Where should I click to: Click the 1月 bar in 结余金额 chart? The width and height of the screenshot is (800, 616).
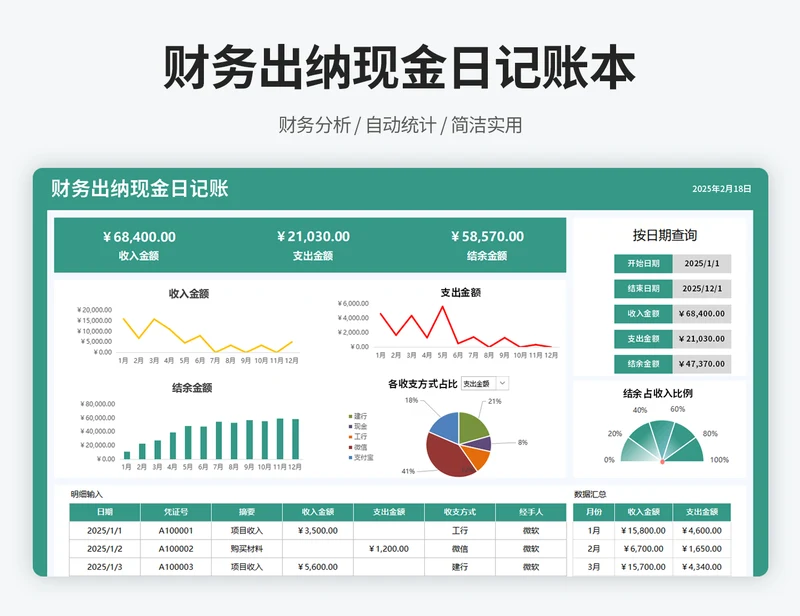(127, 456)
